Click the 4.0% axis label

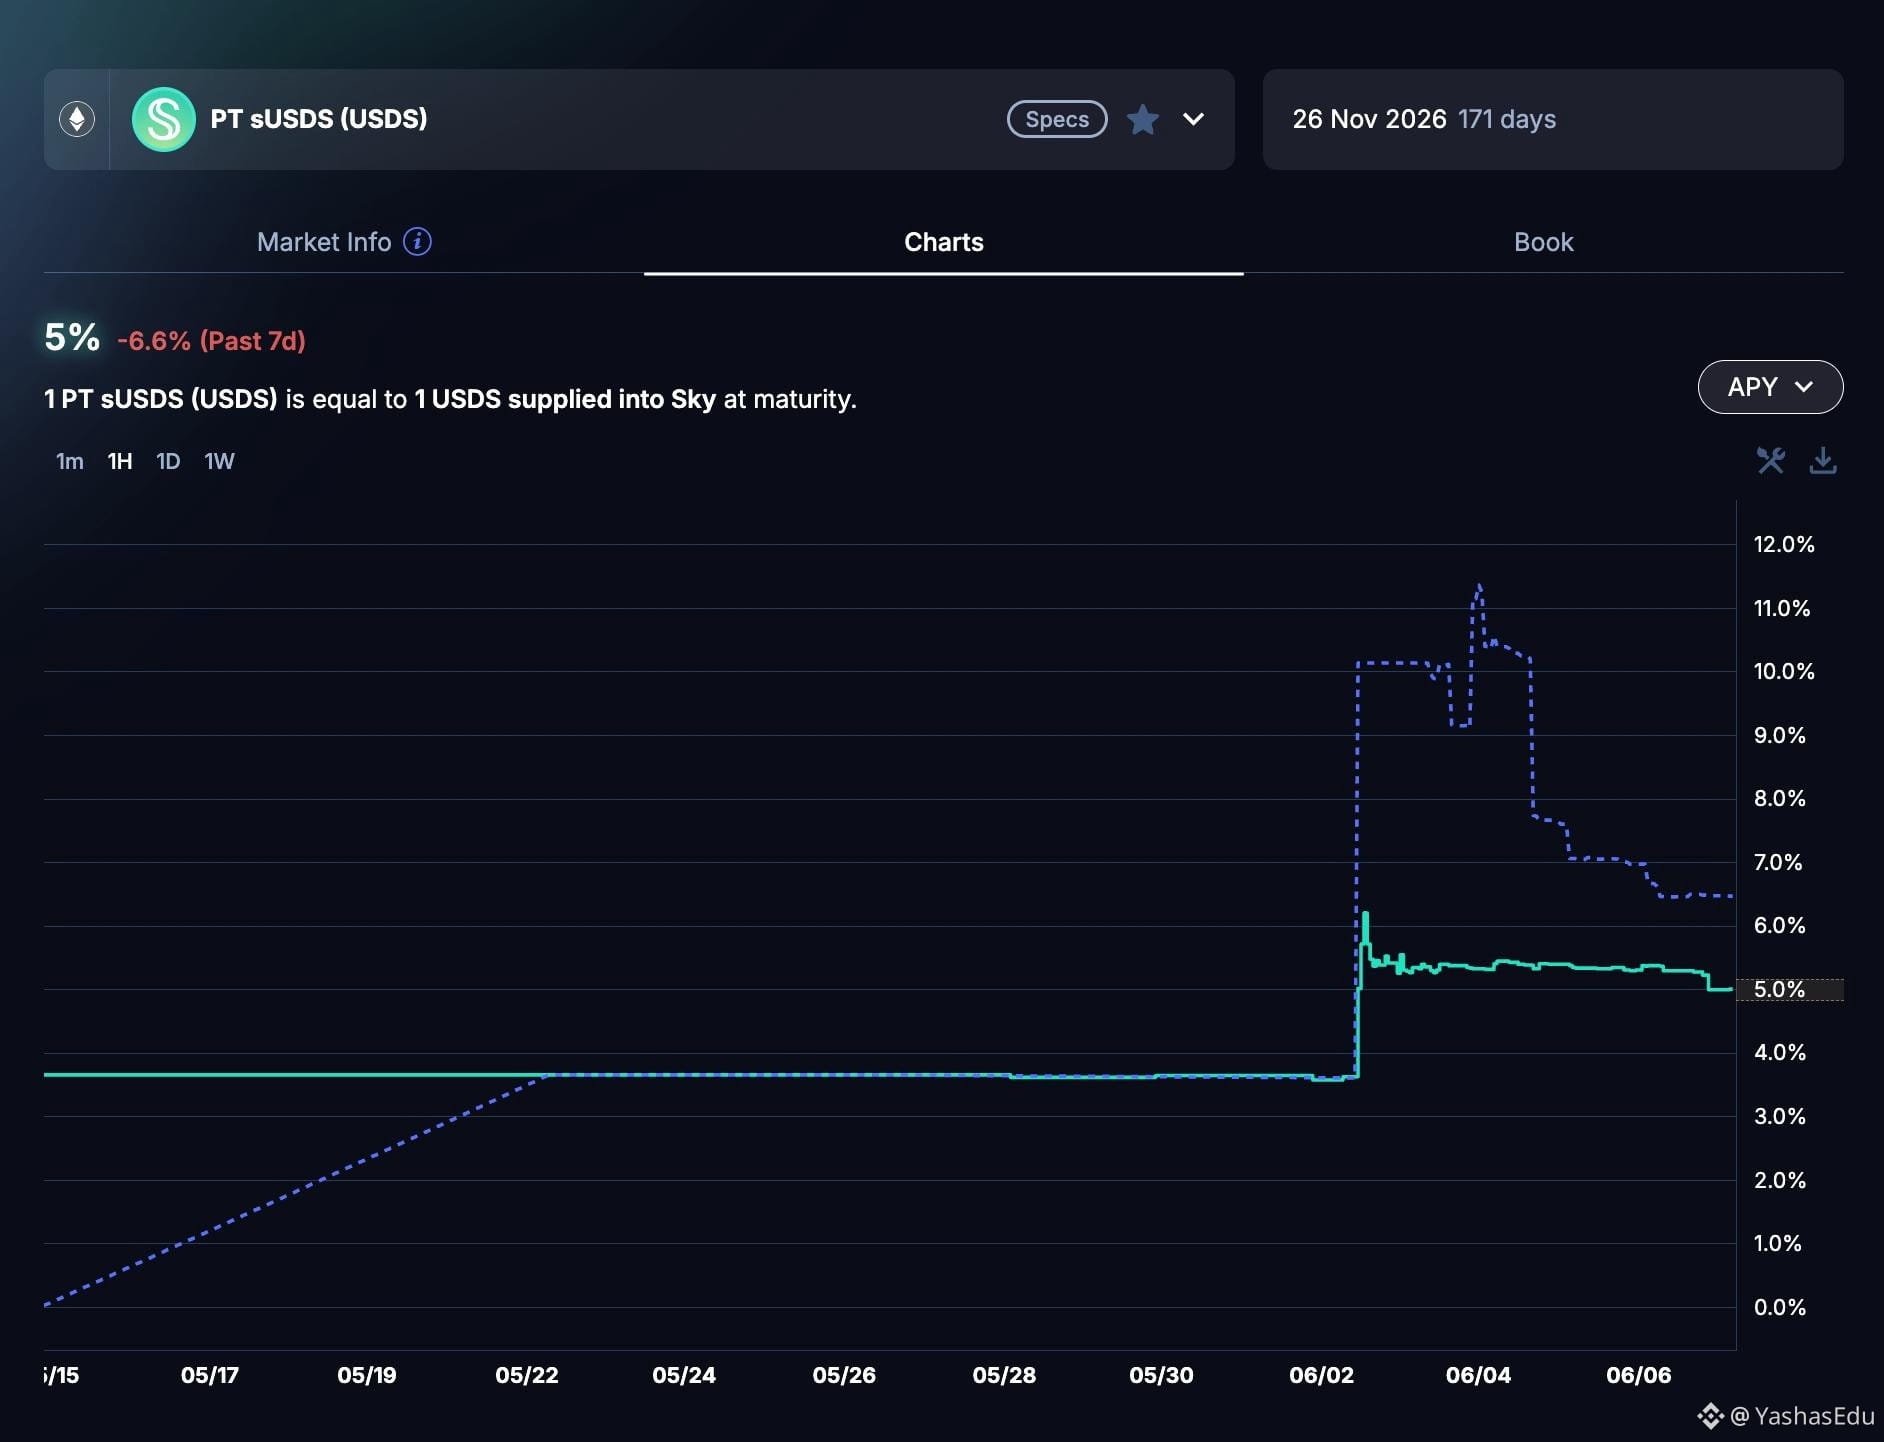[1780, 1052]
